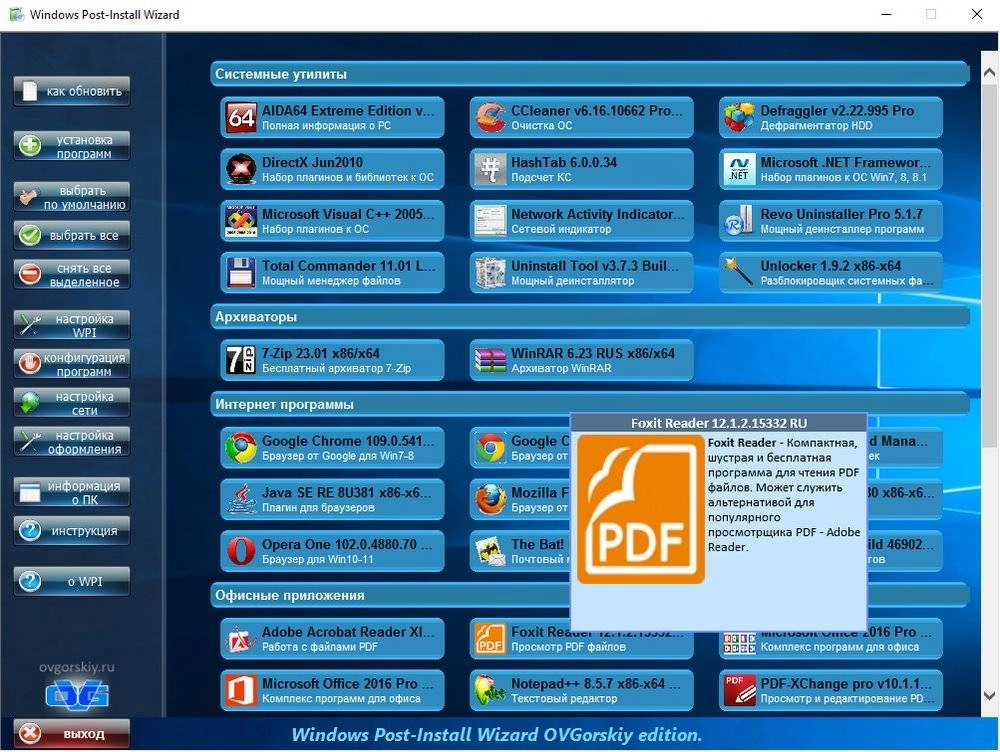Image resolution: width=1000 pixels, height=752 pixels.
Task: Switch to конфигурация программ view
Action: 71,365
